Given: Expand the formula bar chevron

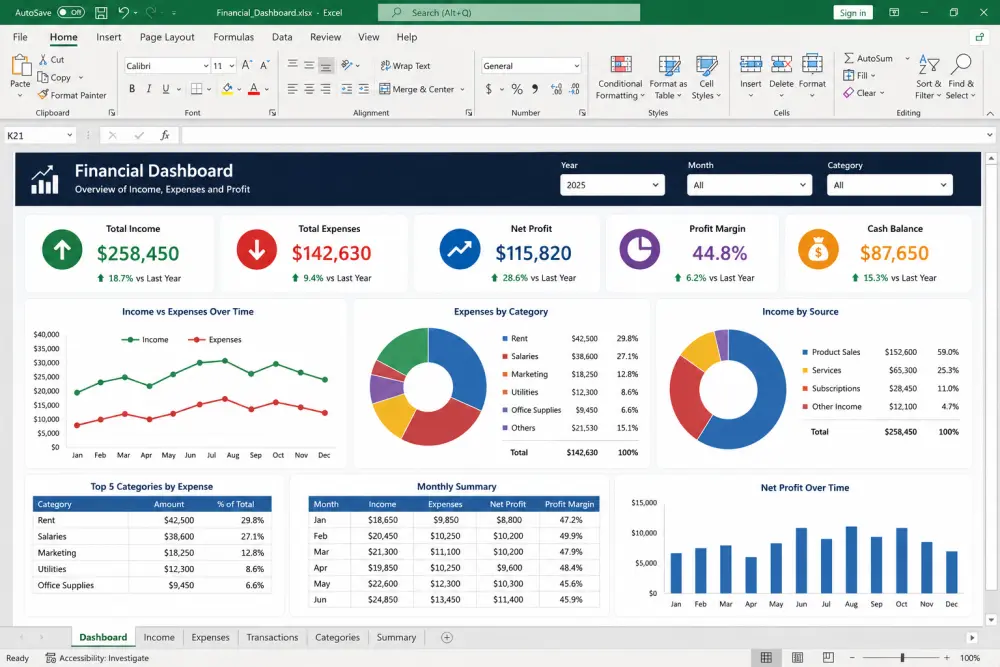Looking at the screenshot, I should pos(989,135).
